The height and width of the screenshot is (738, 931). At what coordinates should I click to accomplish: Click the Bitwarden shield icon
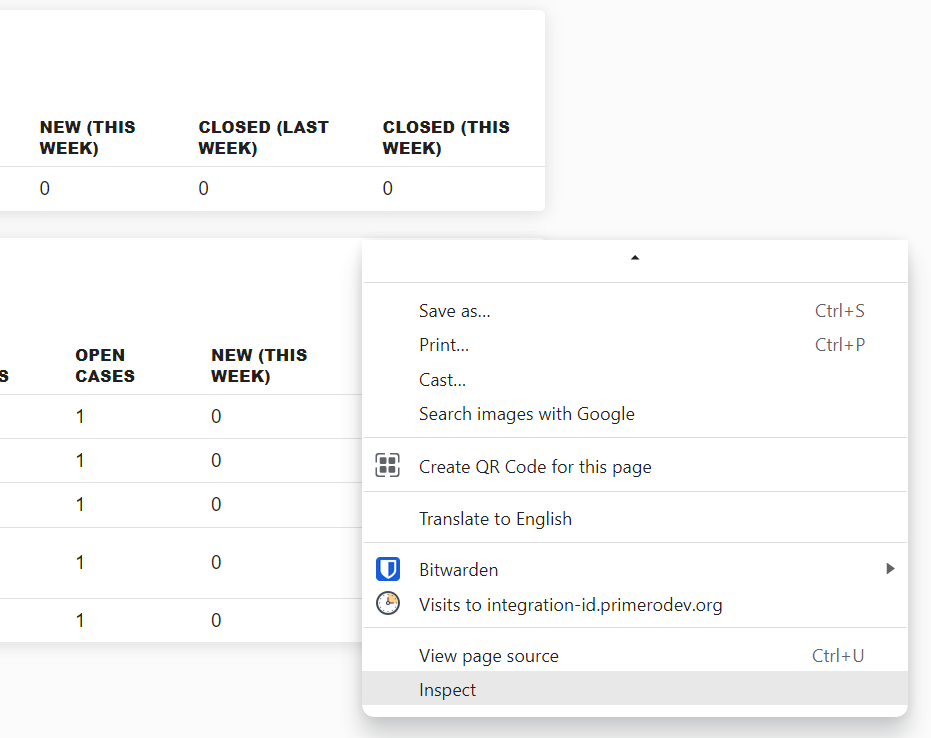[x=388, y=569]
